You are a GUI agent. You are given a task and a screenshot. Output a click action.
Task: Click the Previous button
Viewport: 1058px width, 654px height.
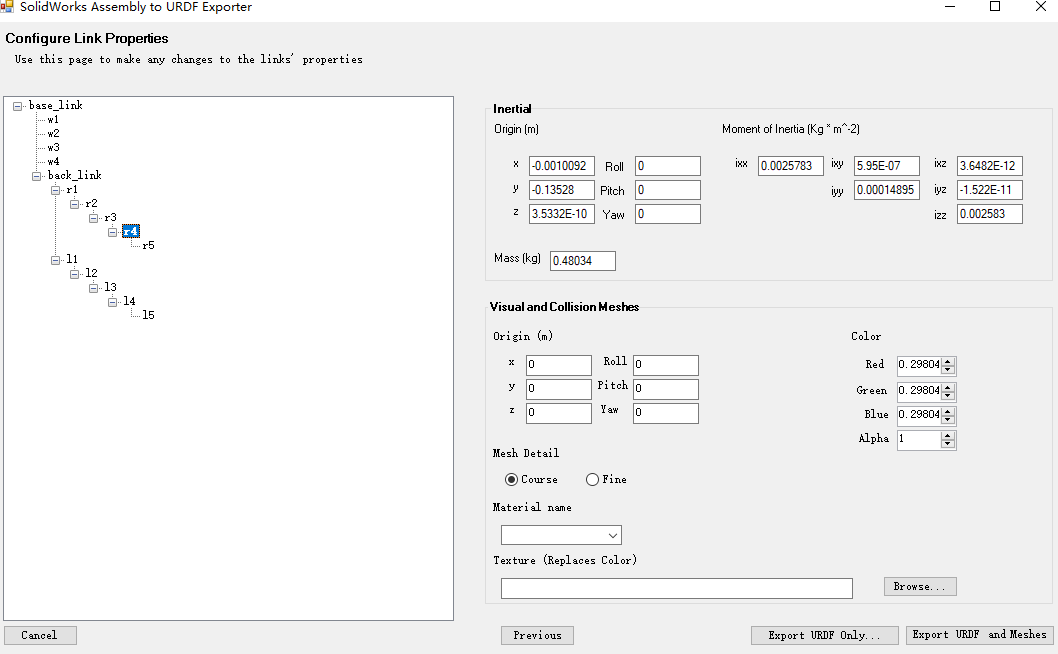pos(537,635)
